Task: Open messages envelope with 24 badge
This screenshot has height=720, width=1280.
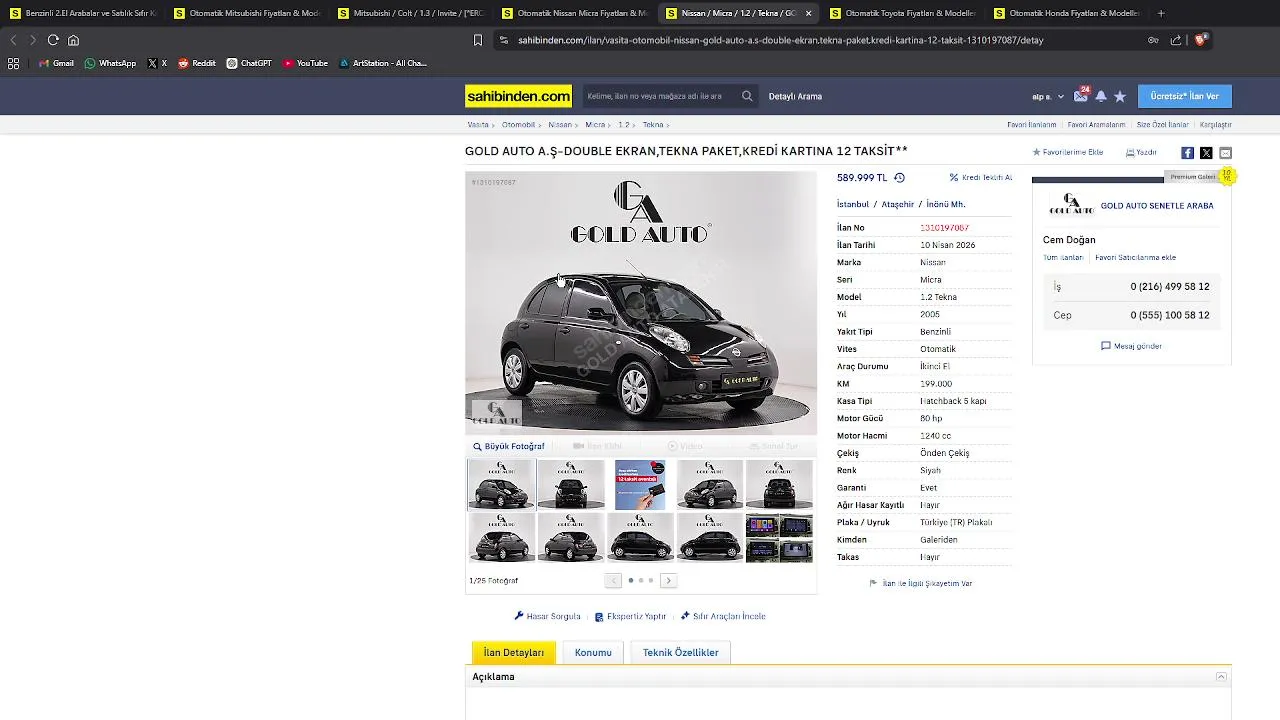Action: (x=1081, y=95)
